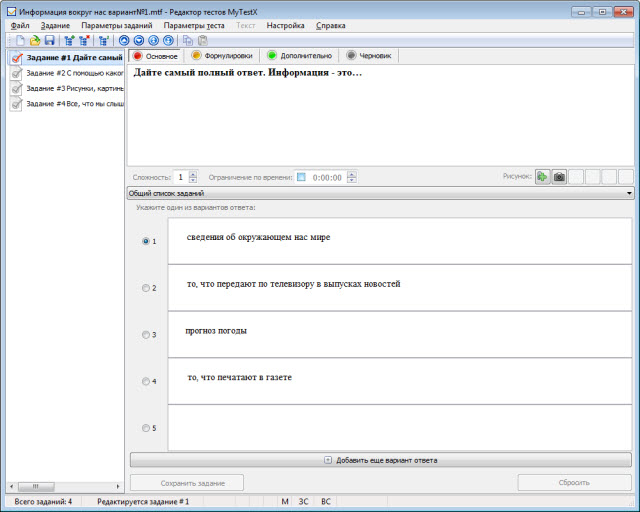Click the Save floppy disk icon
The image size is (640, 512).
pos(49,41)
